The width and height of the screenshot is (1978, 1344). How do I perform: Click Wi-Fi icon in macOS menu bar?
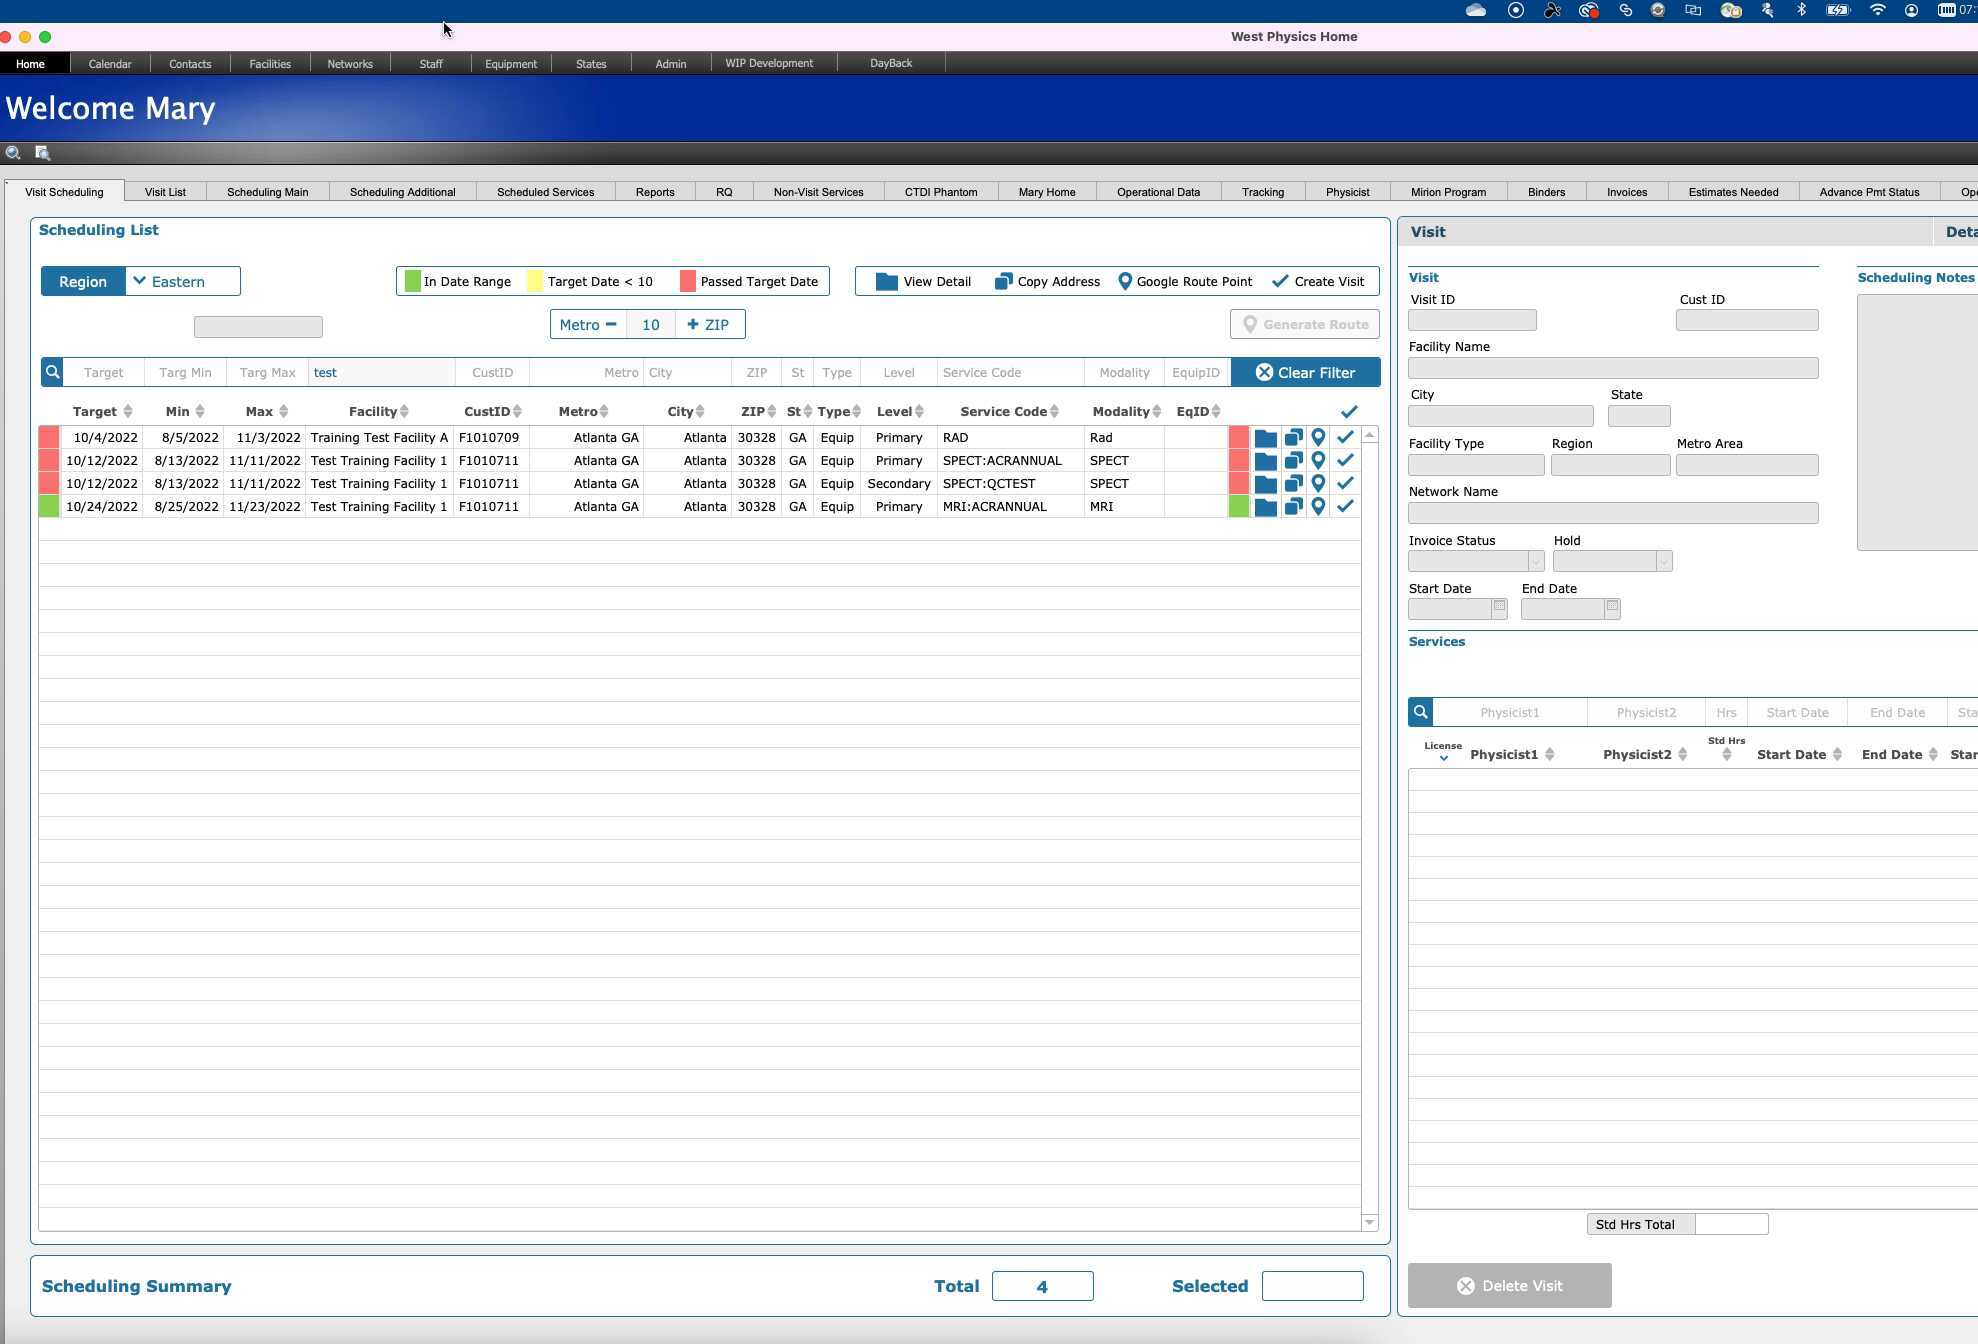pos(1877,10)
